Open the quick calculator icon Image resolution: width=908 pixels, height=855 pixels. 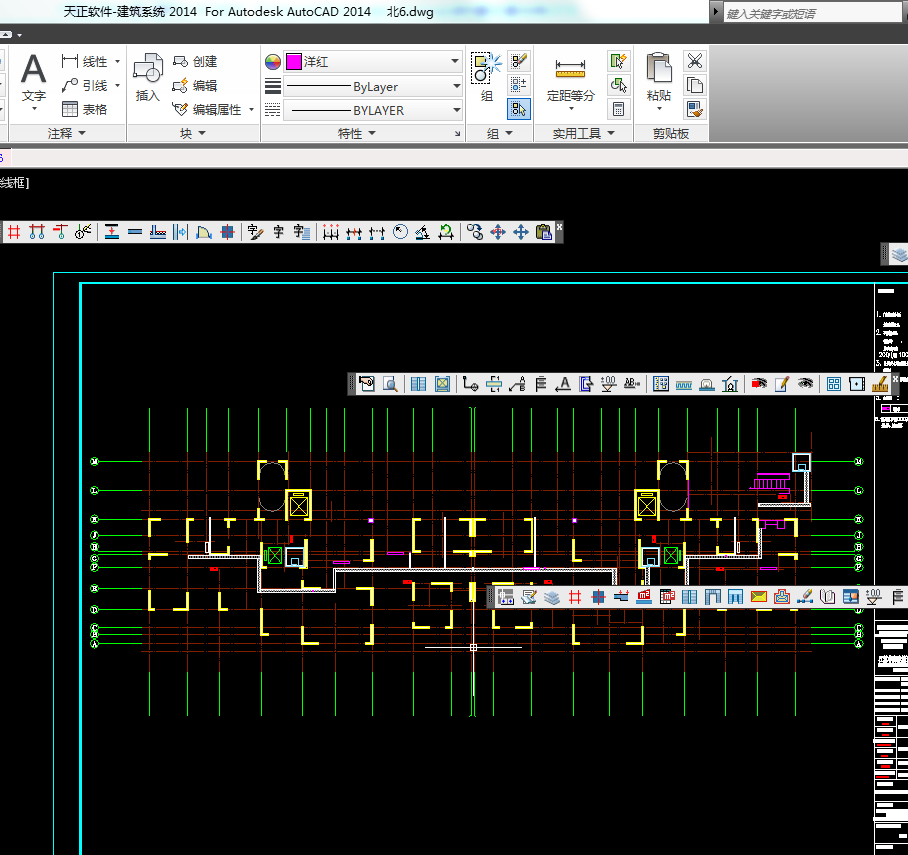pyautogui.click(x=618, y=109)
